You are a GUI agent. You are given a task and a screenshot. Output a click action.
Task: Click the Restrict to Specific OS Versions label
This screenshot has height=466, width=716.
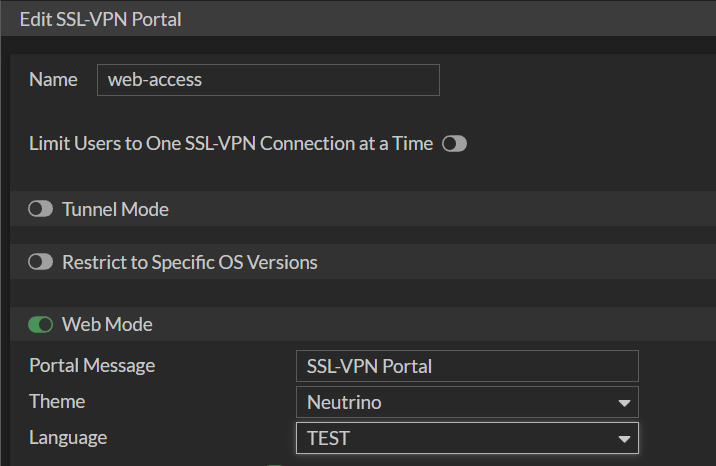tap(190, 263)
